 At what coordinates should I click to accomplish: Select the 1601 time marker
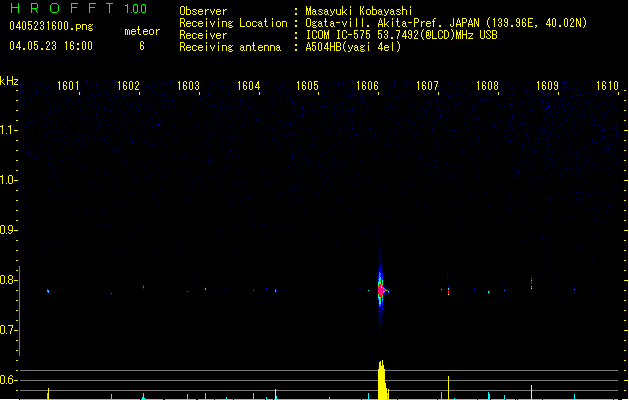[x=69, y=86]
